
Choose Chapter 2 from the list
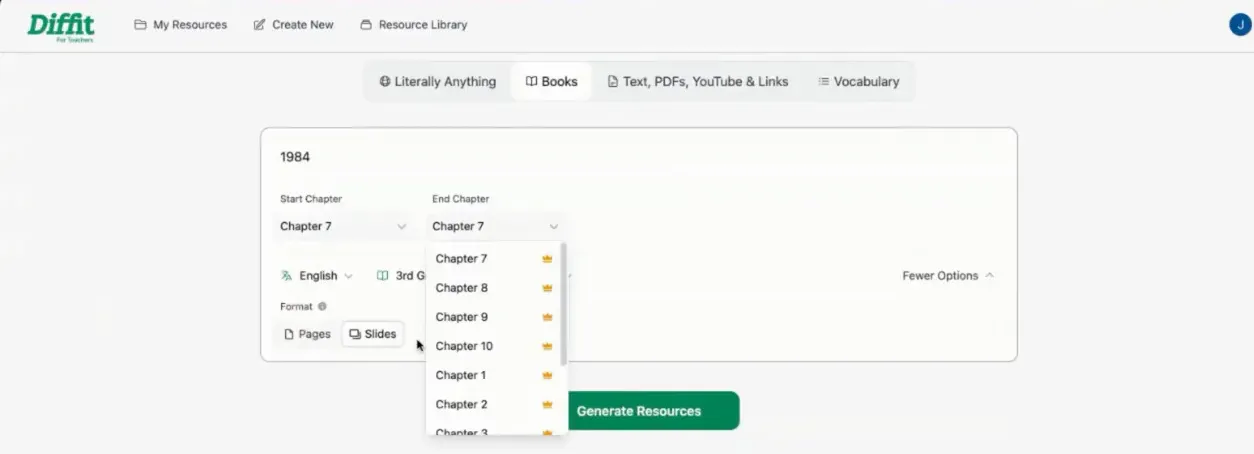(x=494, y=404)
